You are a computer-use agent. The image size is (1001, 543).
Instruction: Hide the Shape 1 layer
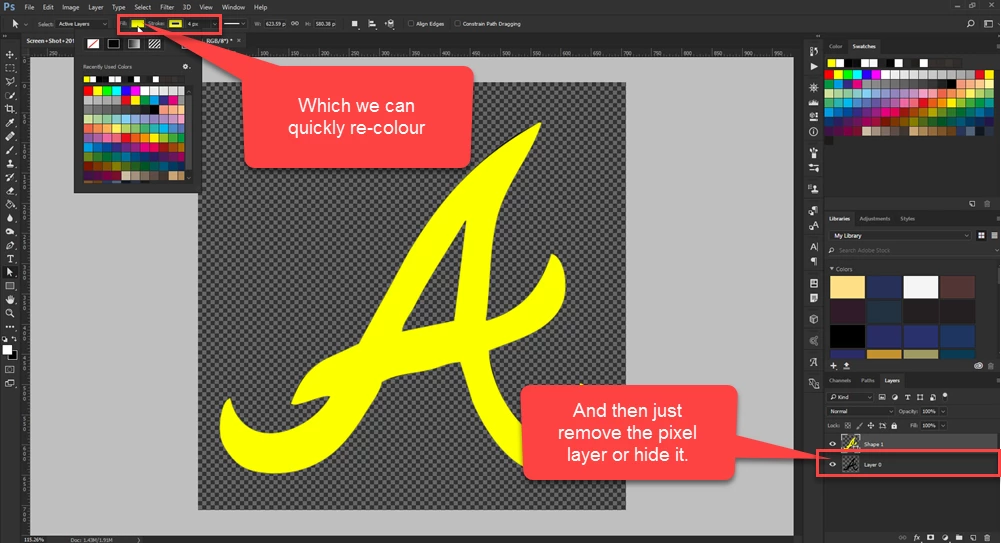832,444
